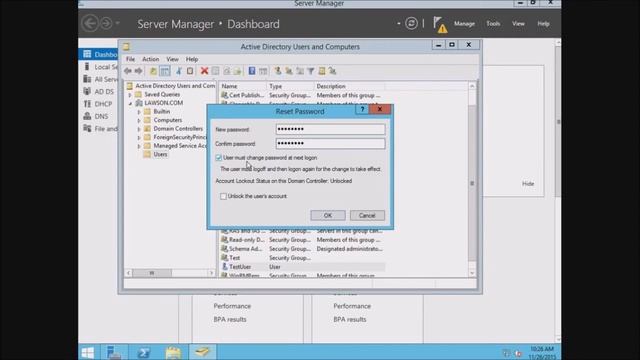Click the Forward arrow in ADUC toolbar
Screen dimensions: 640x360
point(139,71)
